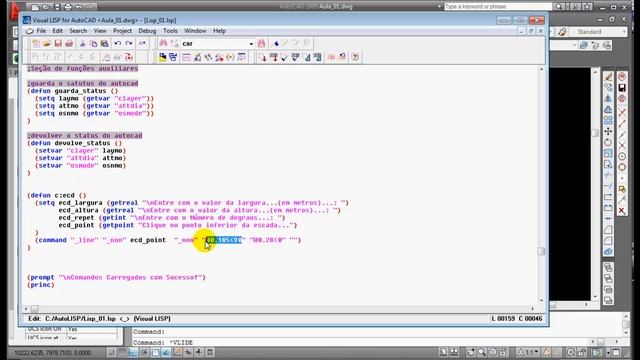Click the Toggle Bookmark icon

[276, 43]
